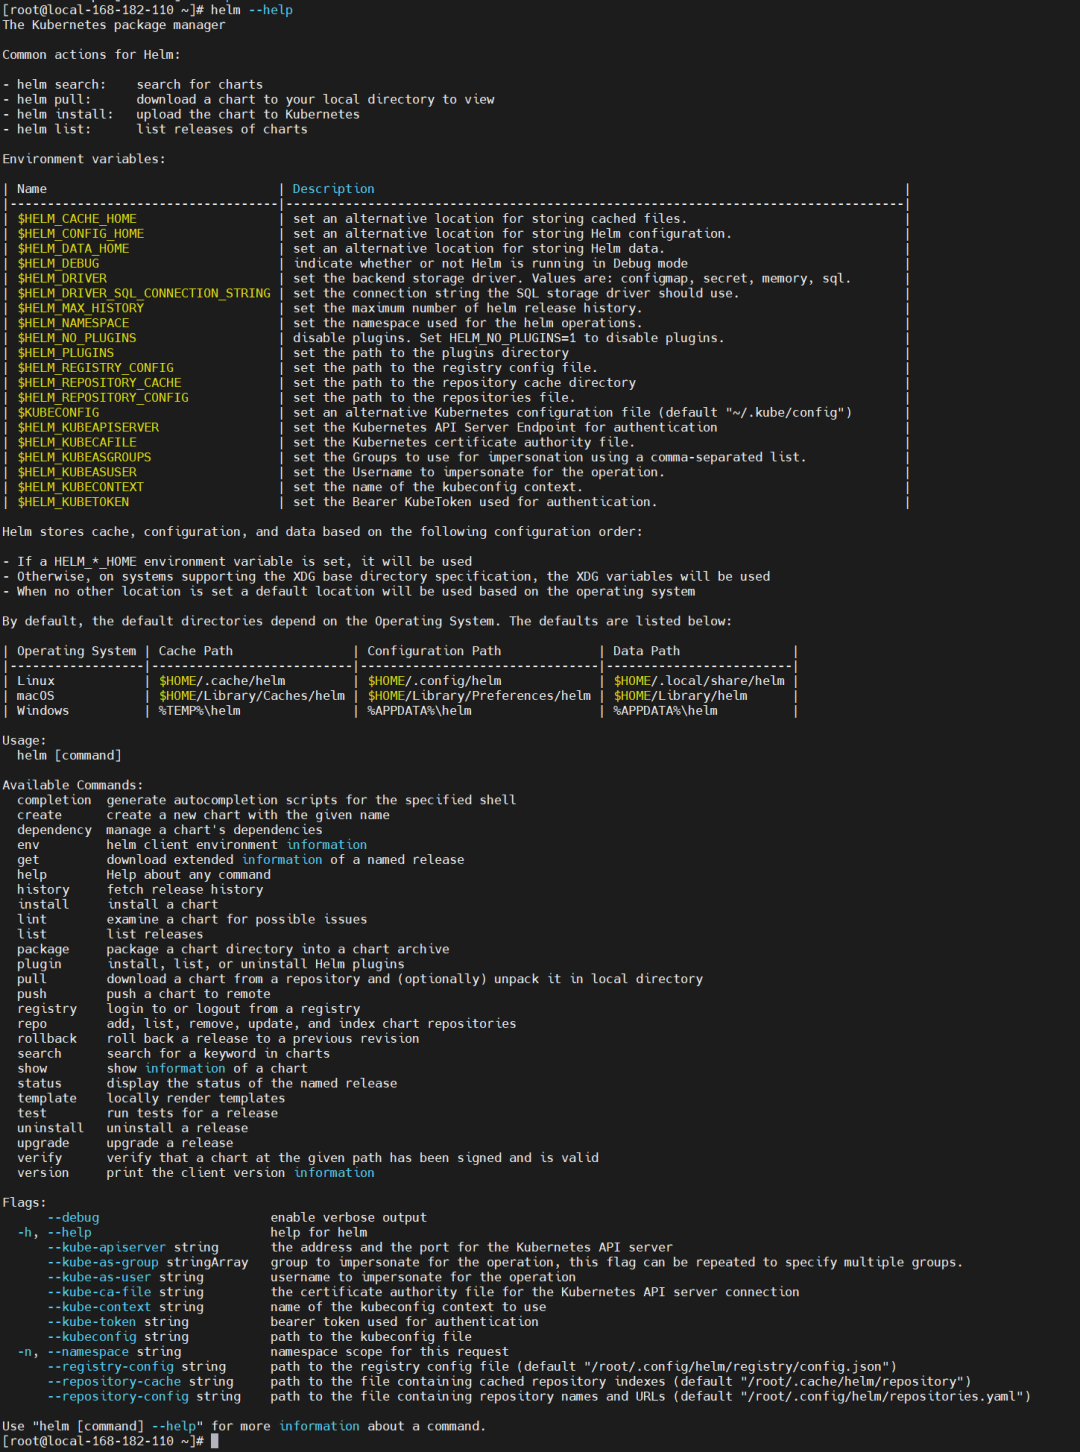The width and height of the screenshot is (1080, 1452).
Task: Click the package command name
Action: 43,950
